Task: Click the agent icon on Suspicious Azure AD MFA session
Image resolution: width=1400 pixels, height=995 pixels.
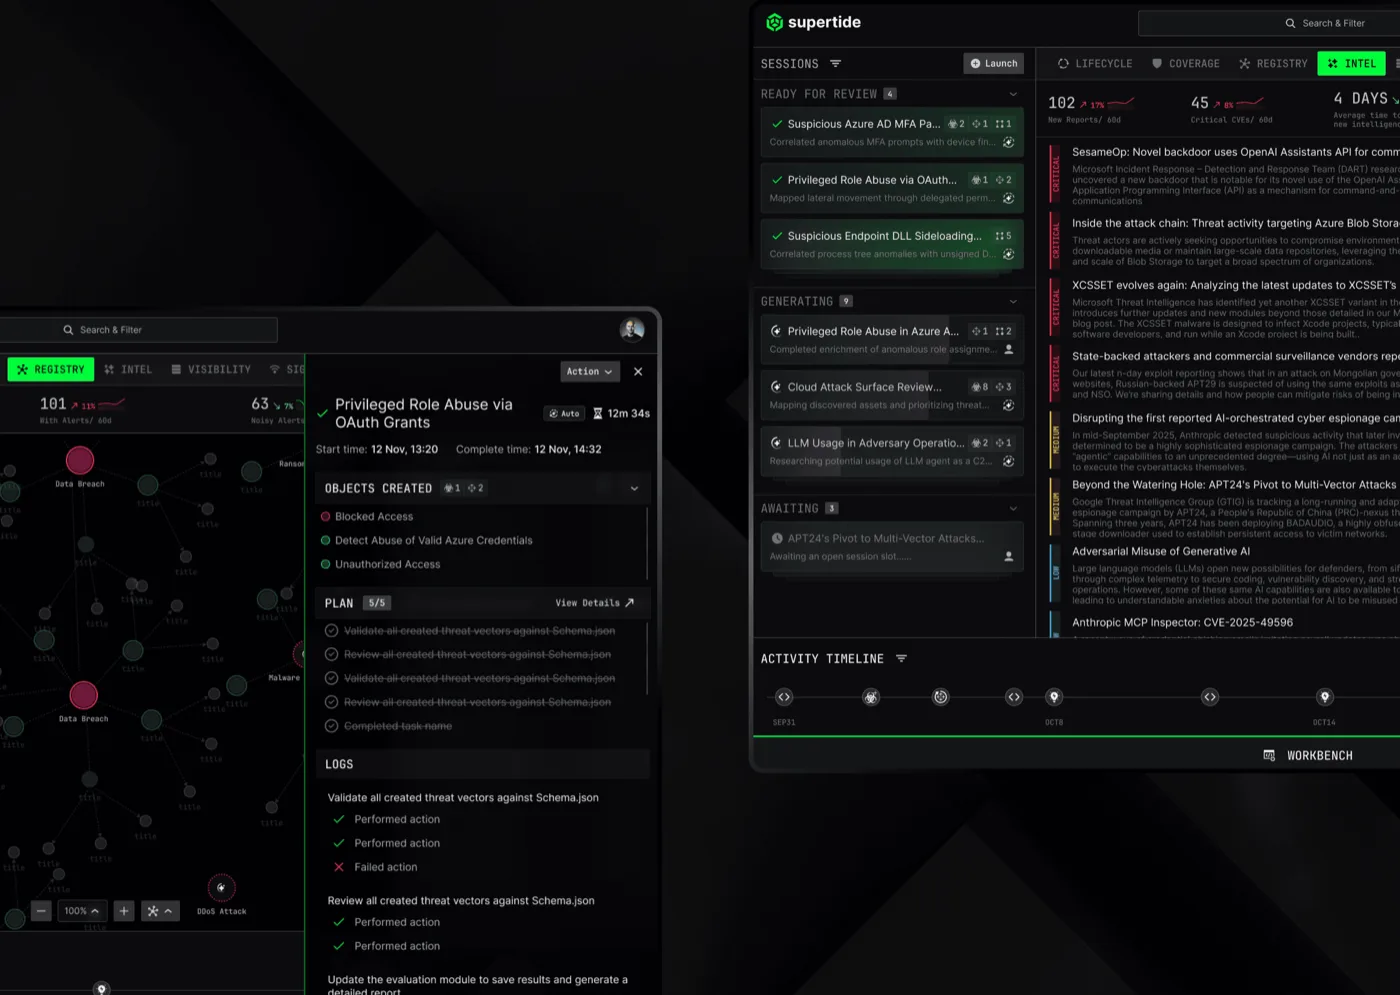Action: point(1008,142)
